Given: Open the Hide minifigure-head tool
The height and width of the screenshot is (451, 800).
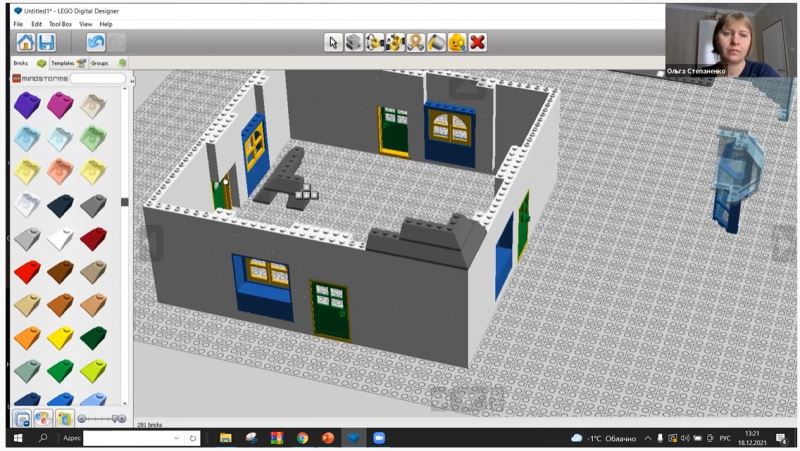Looking at the screenshot, I should pyautogui.click(x=457, y=42).
